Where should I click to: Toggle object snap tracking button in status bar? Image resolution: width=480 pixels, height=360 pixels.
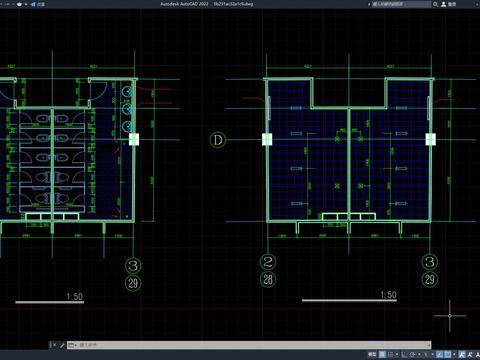click(440, 354)
